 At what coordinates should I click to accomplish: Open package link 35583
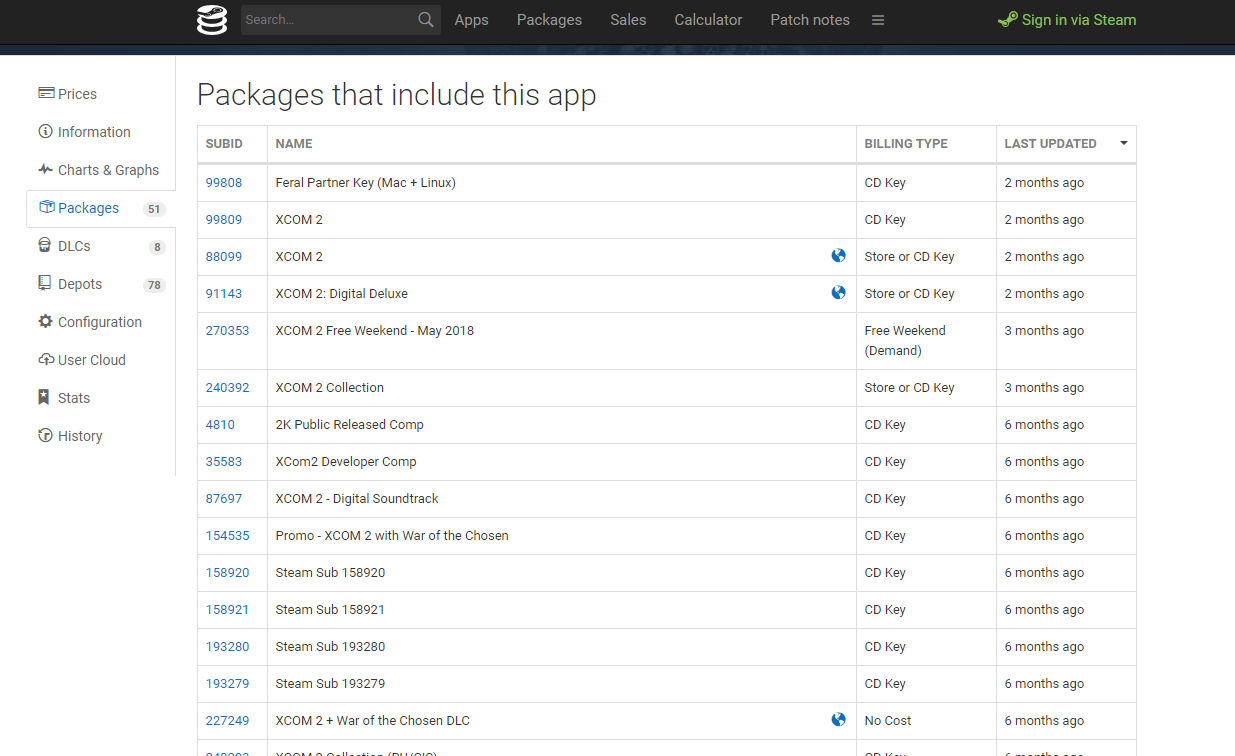(x=224, y=462)
